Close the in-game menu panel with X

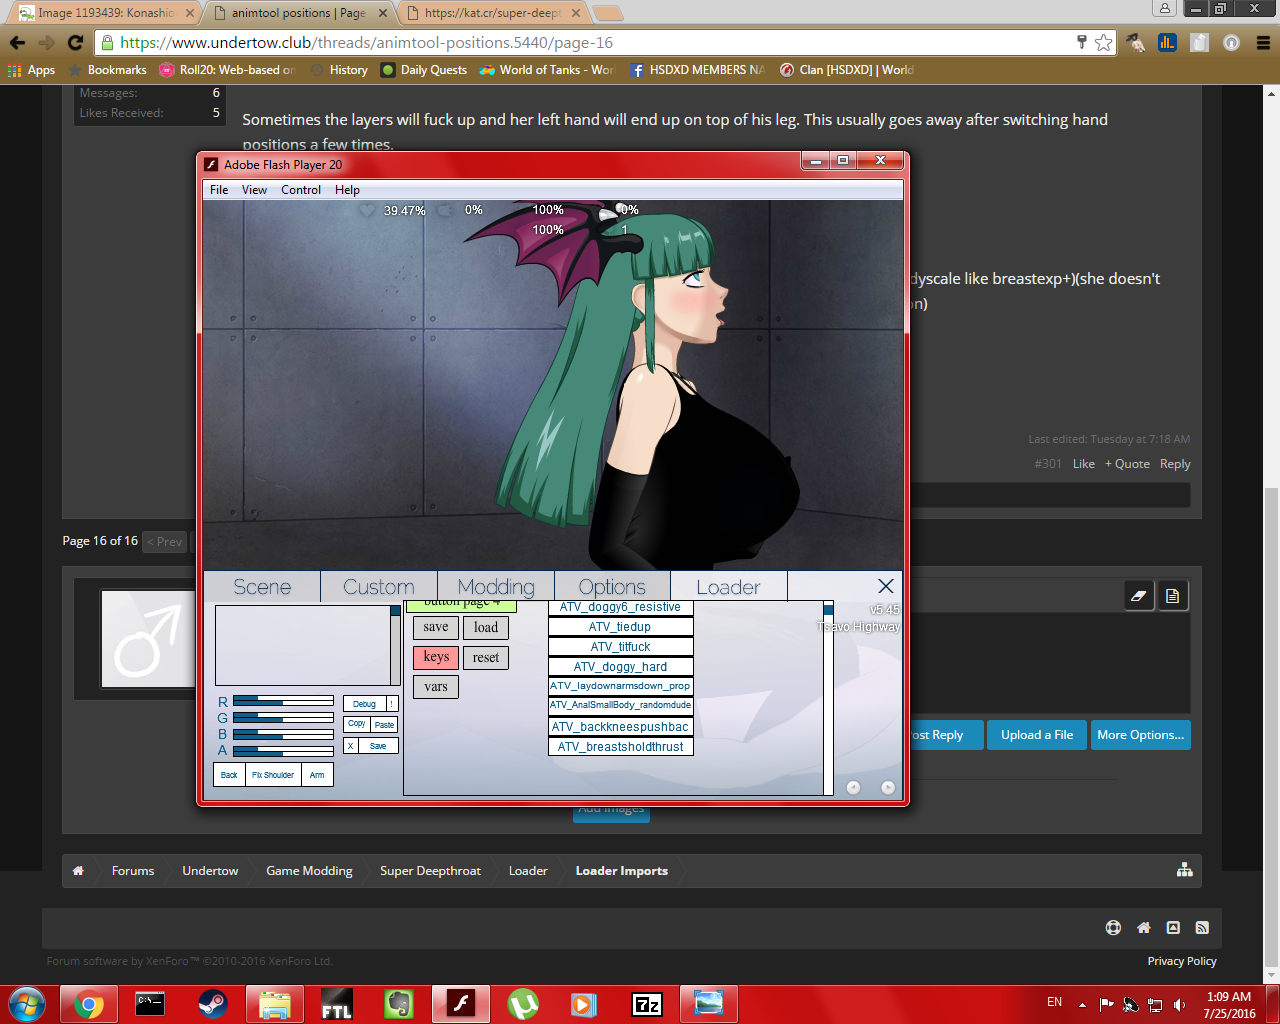[885, 586]
